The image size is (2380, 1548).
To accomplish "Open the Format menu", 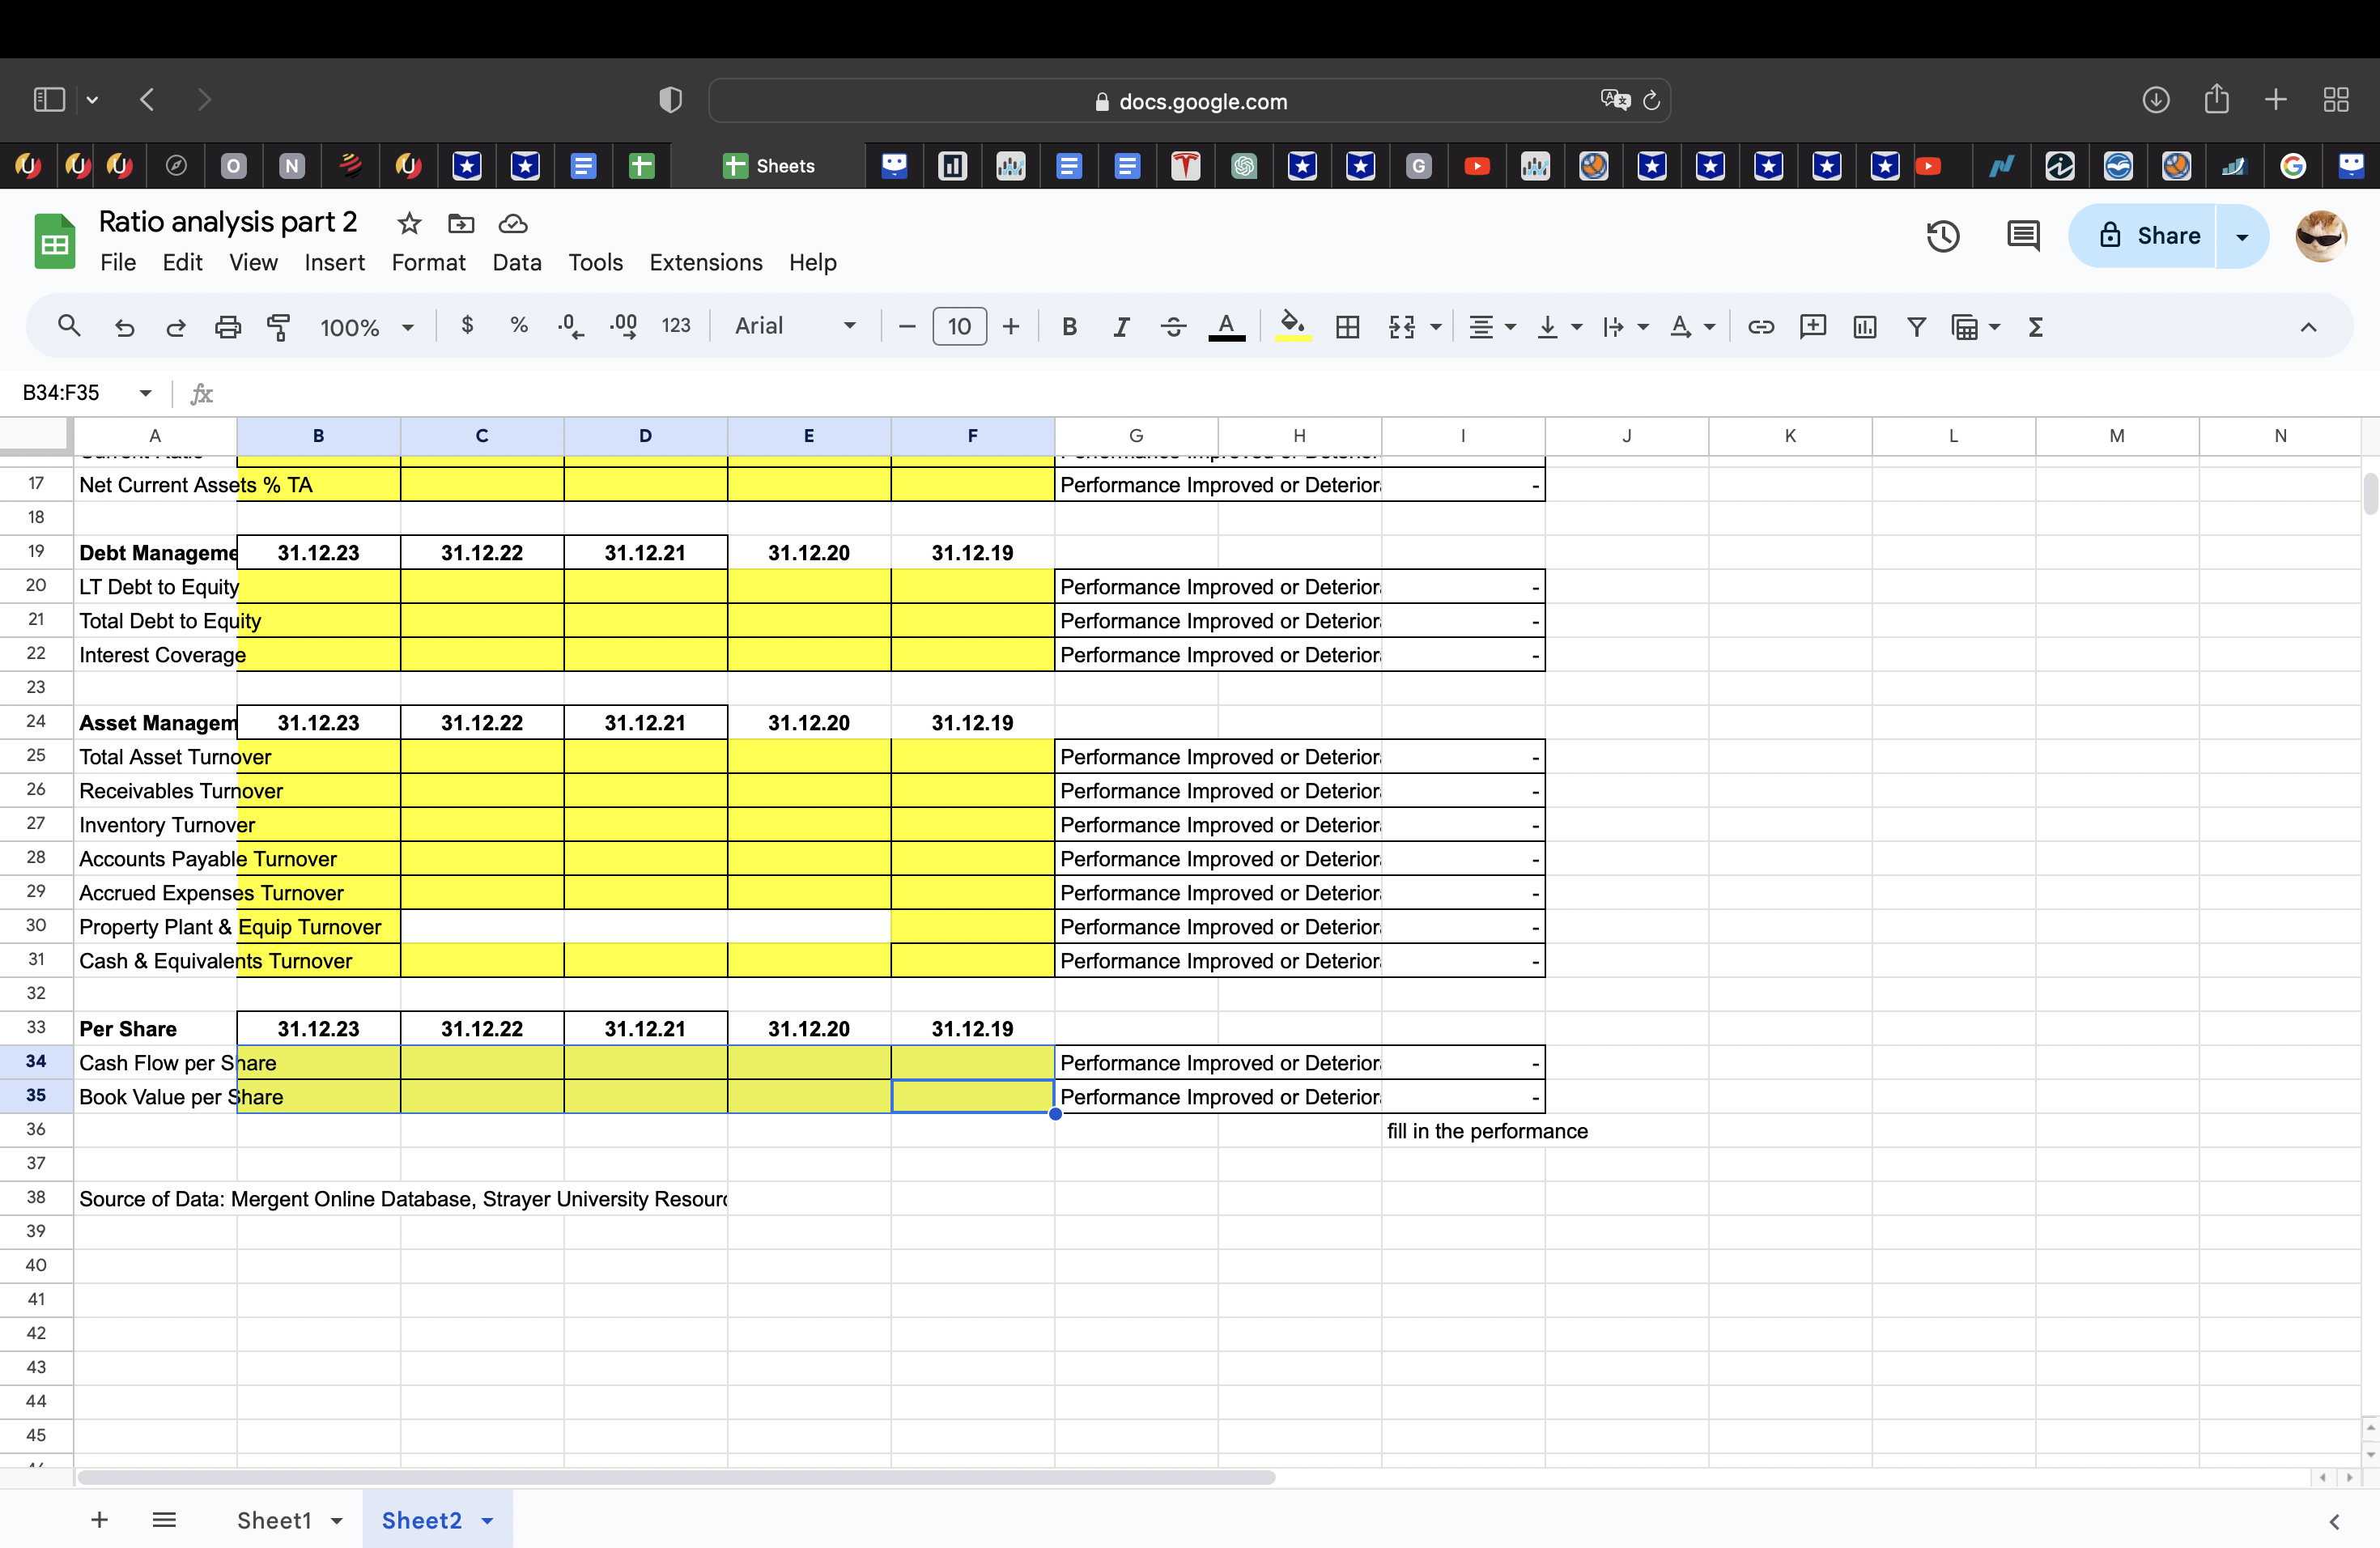I will coord(428,262).
